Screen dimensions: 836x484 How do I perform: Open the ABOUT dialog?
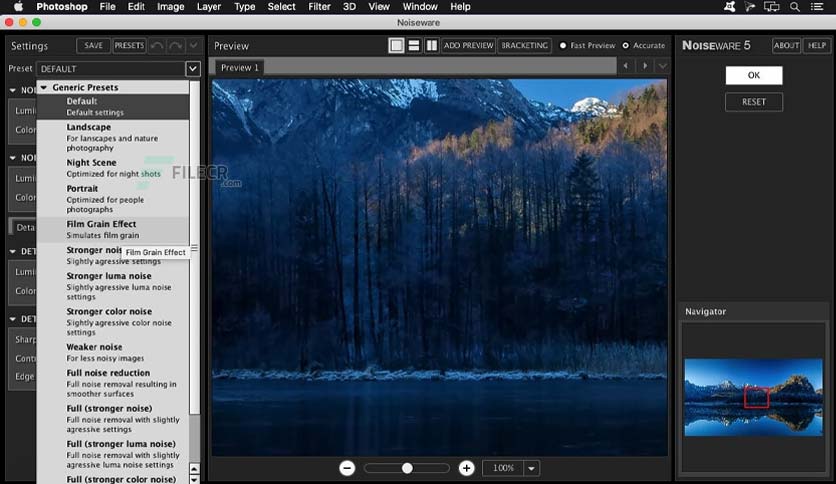(x=786, y=45)
